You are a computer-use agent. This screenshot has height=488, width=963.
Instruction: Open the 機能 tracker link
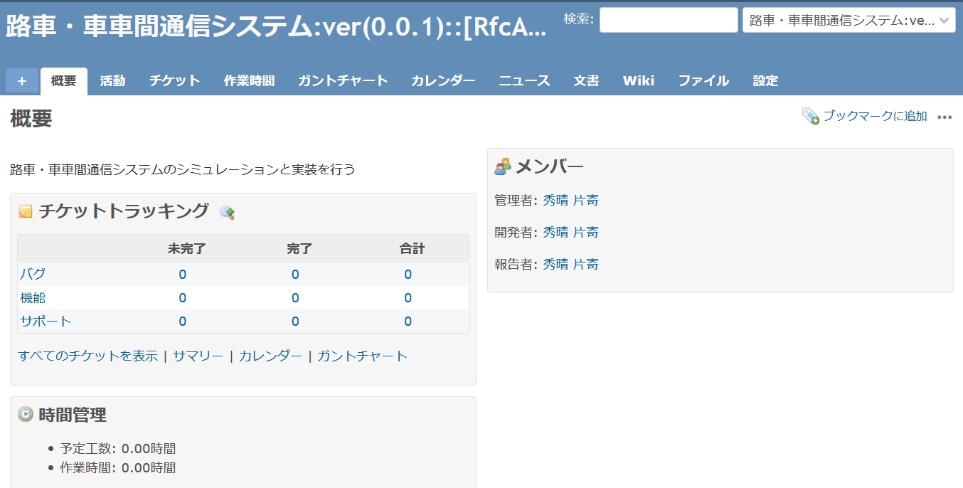pos(33,298)
